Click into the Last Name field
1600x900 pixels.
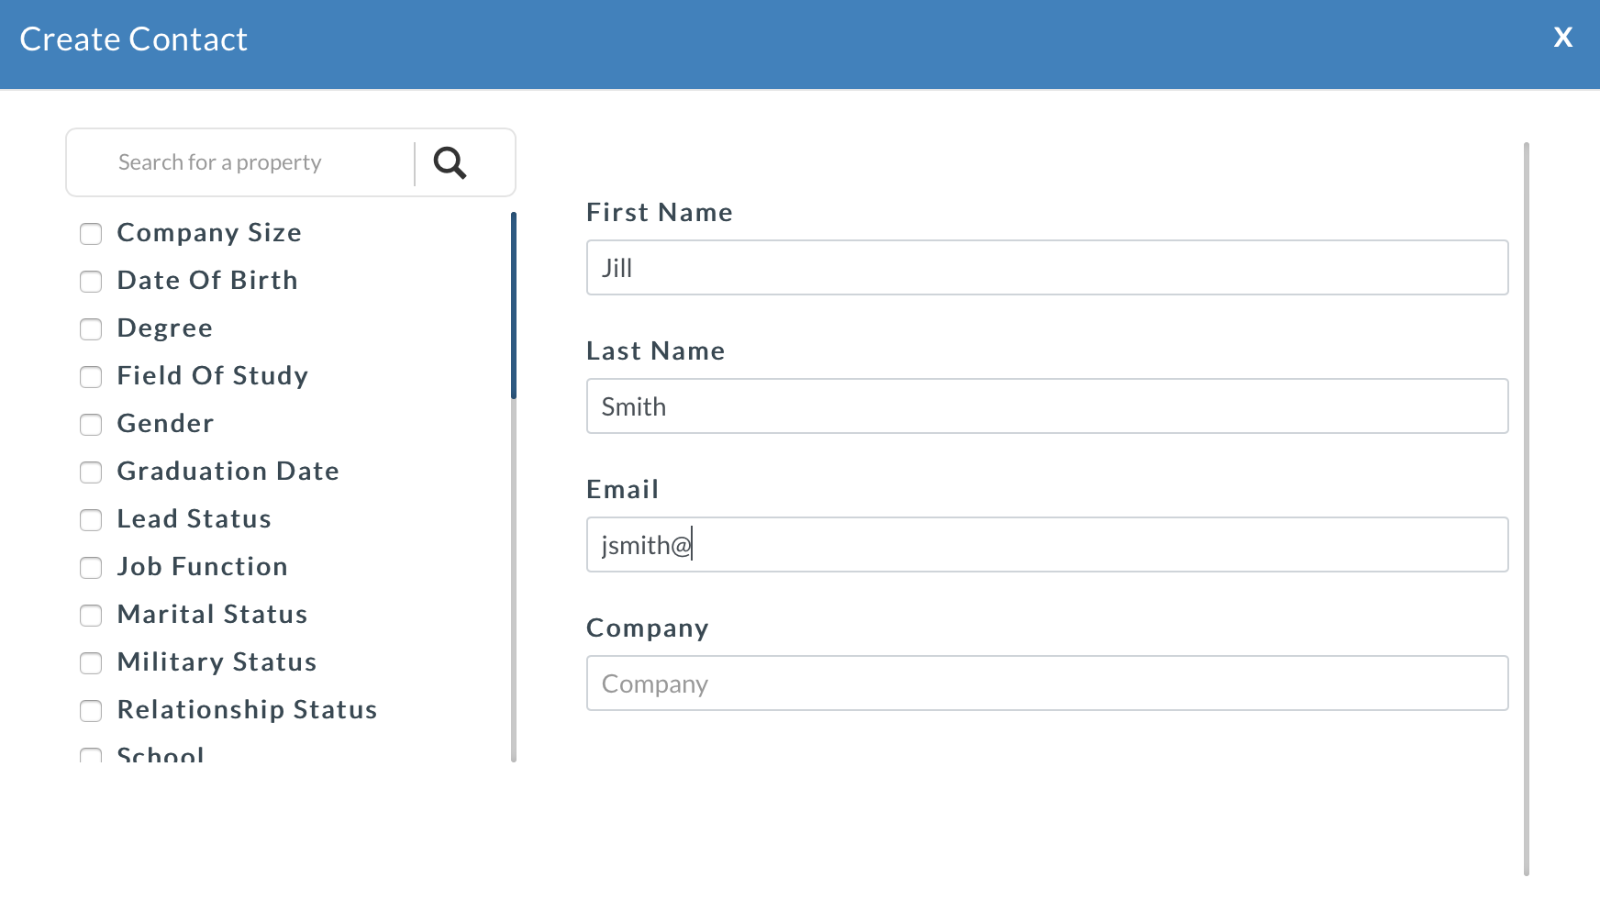click(1046, 406)
